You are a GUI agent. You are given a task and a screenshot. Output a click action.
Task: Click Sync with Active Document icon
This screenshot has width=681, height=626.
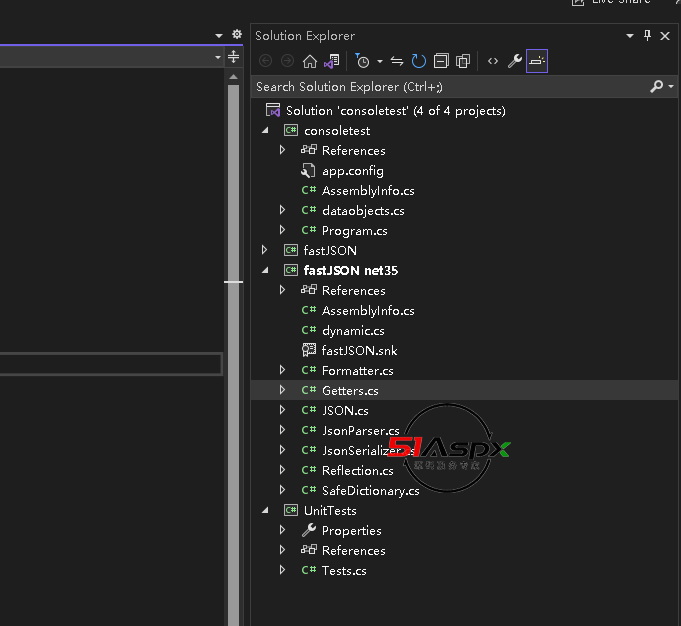(x=397, y=61)
